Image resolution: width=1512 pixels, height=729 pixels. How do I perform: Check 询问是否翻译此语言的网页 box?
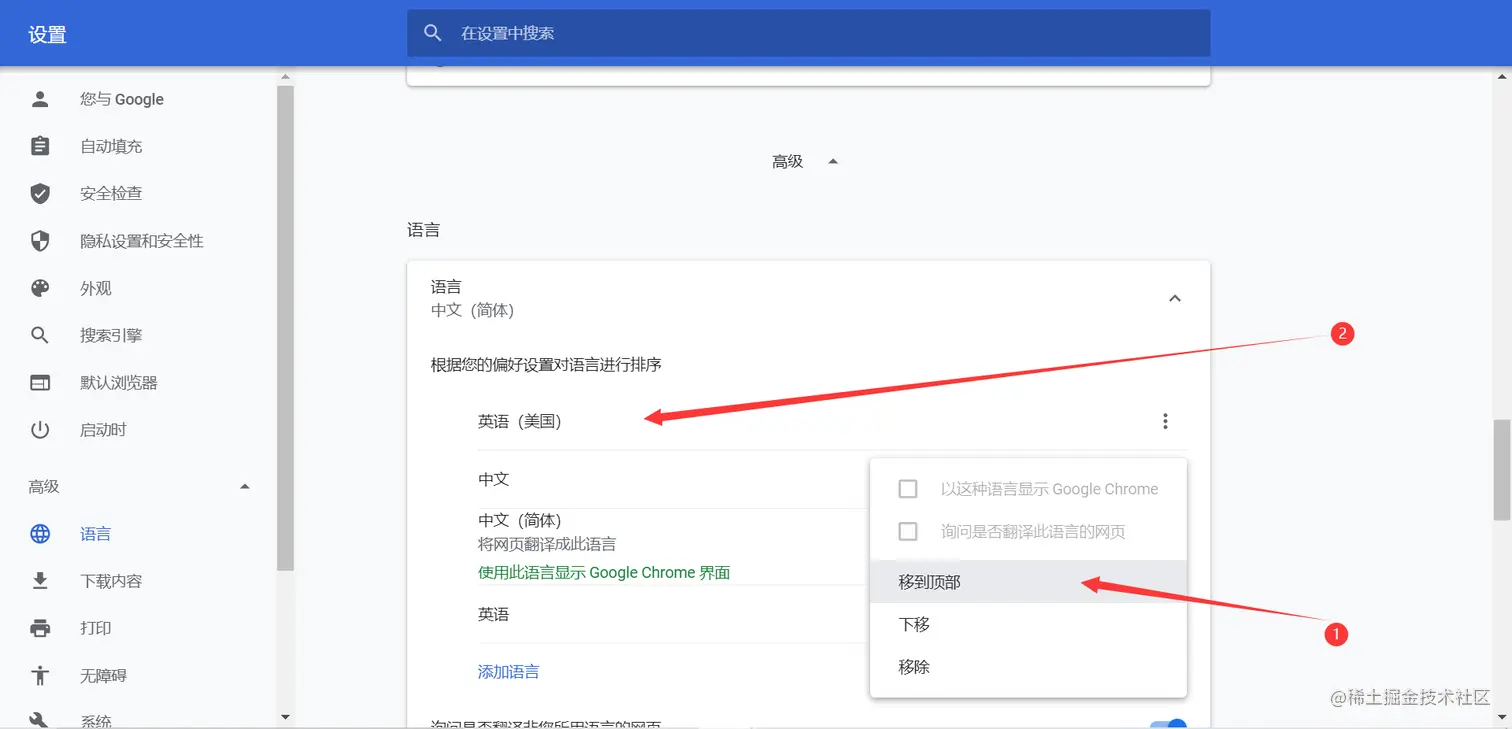click(x=908, y=531)
